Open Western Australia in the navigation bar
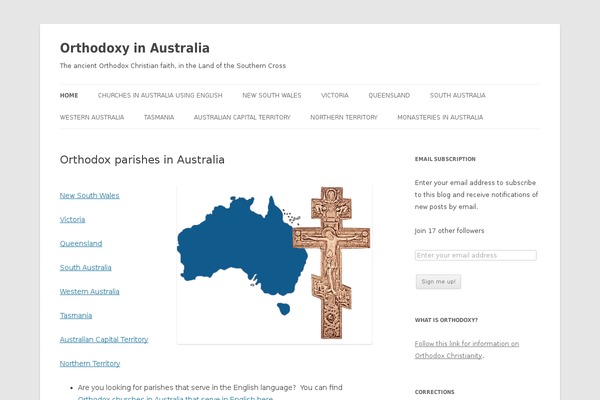This screenshot has height=400, width=600. coord(92,117)
